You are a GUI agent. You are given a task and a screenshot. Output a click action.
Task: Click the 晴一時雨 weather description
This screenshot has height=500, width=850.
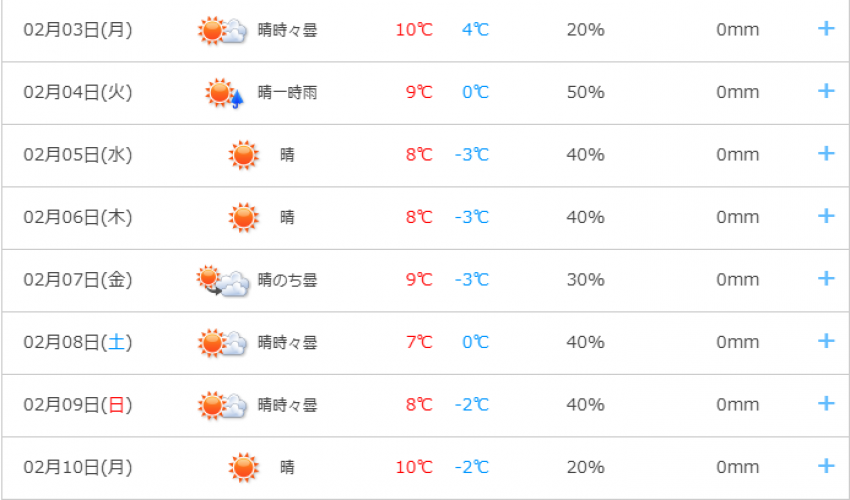click(287, 93)
